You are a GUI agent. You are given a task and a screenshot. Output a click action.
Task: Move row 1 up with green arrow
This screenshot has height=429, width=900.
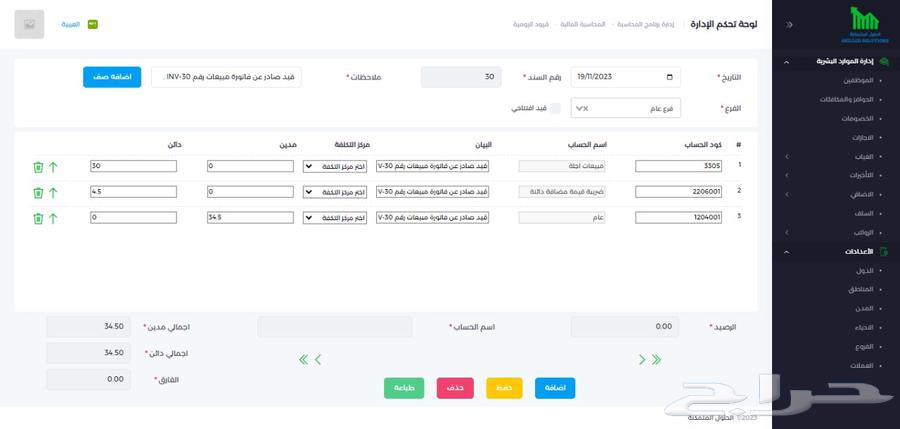pyautogui.click(x=53, y=167)
